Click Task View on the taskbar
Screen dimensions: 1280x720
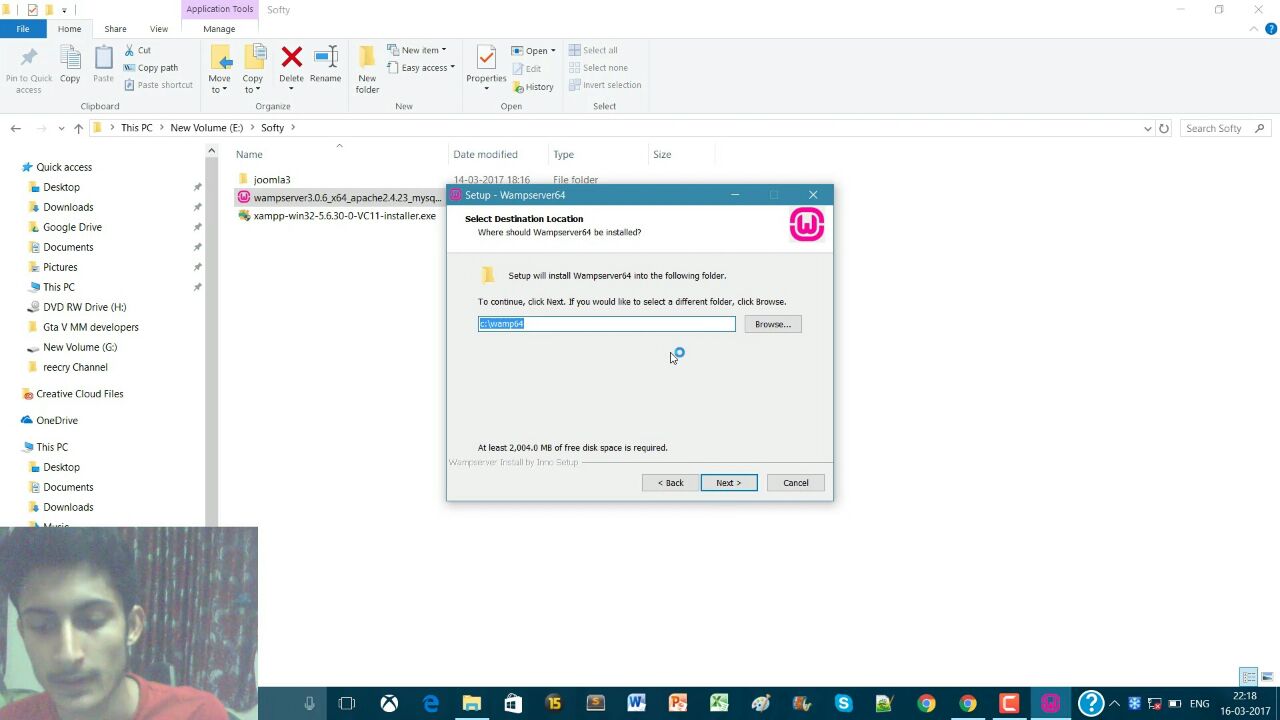point(347,704)
